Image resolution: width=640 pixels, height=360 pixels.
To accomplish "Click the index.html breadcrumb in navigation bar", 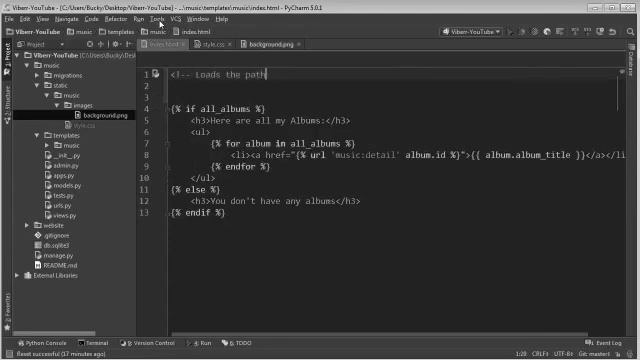I will tap(191, 31).
